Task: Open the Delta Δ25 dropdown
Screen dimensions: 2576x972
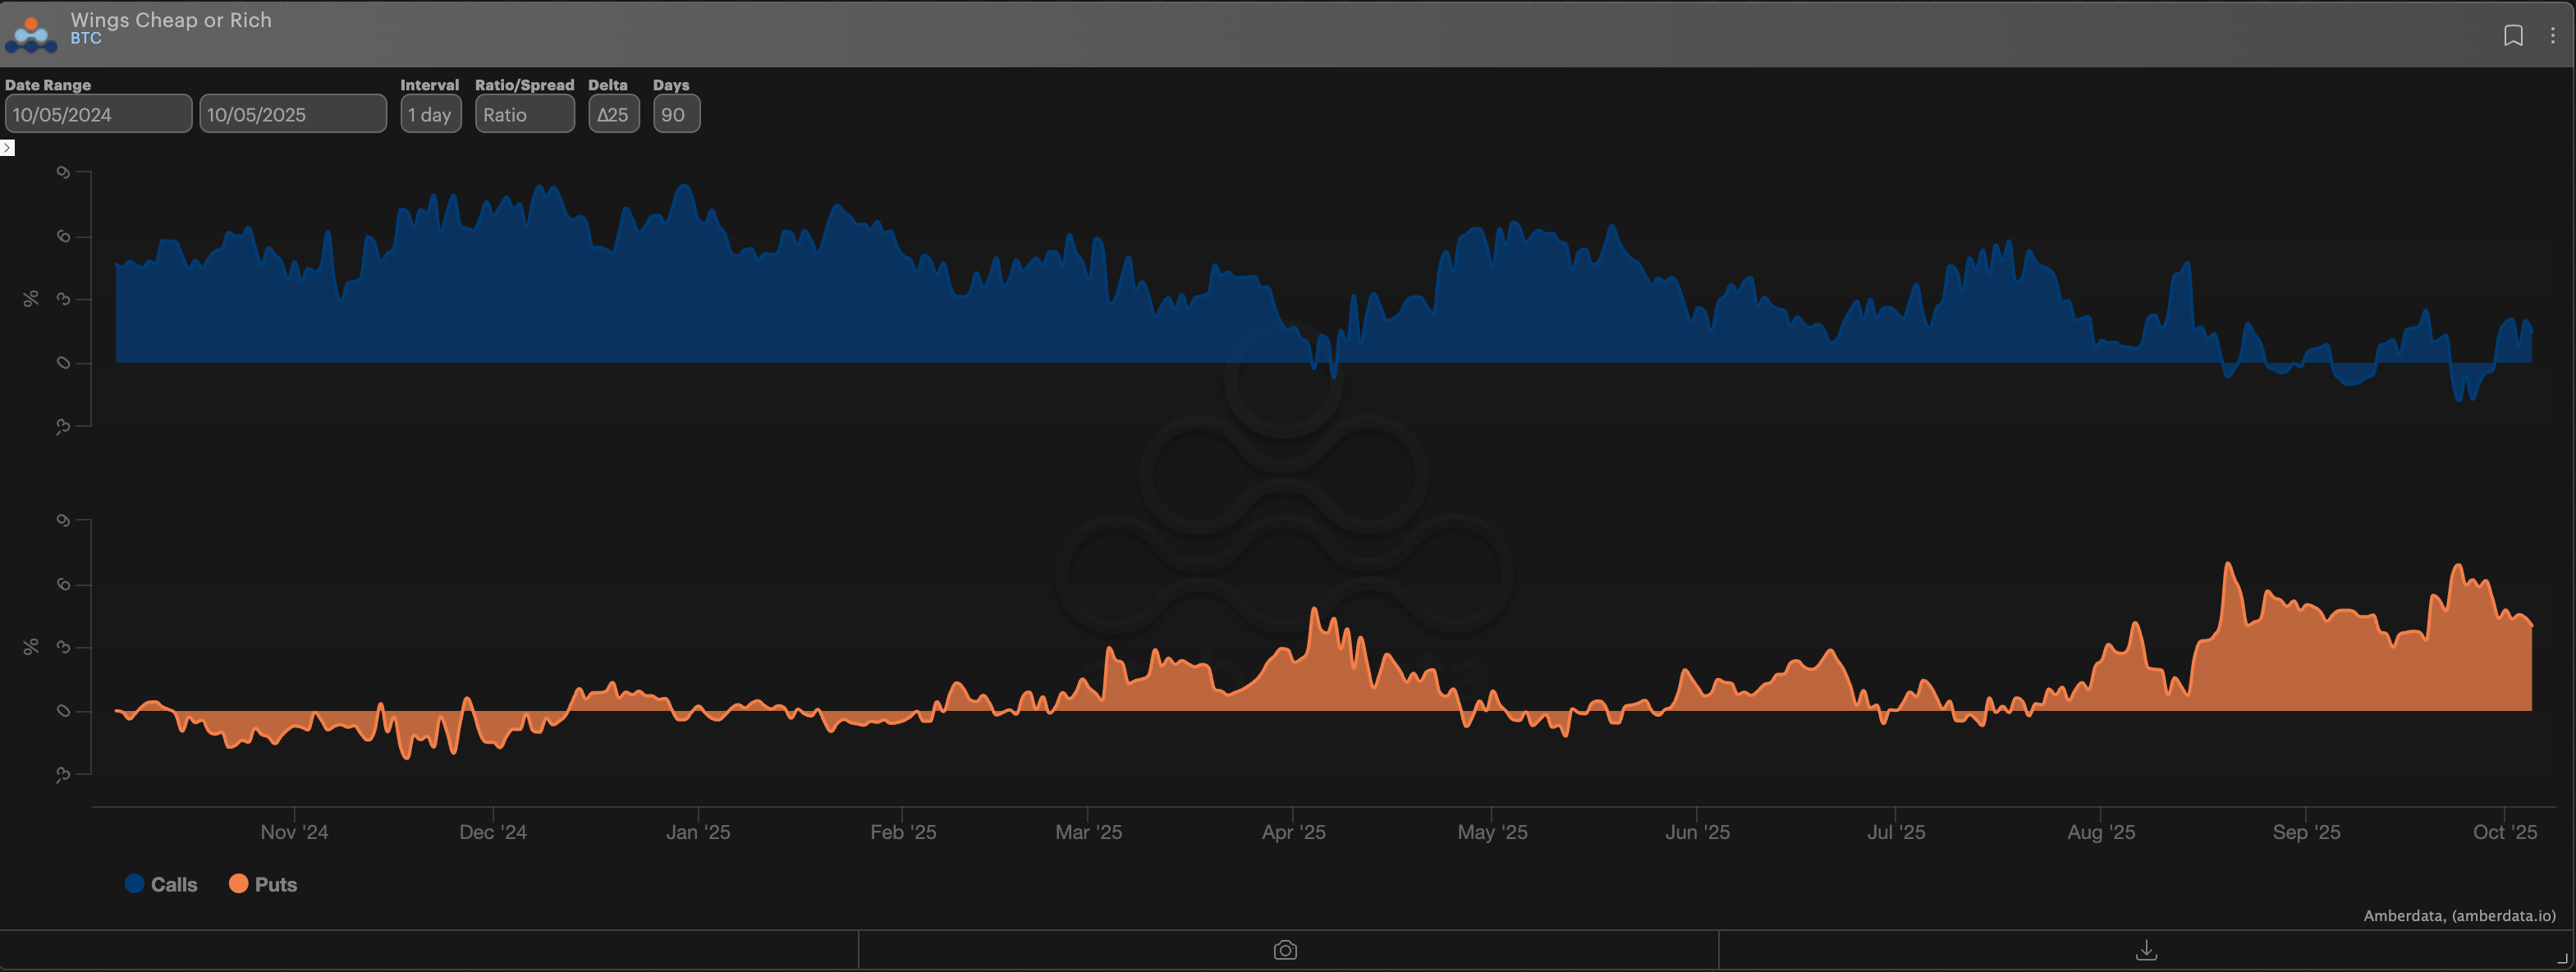Action: pyautogui.click(x=613, y=114)
